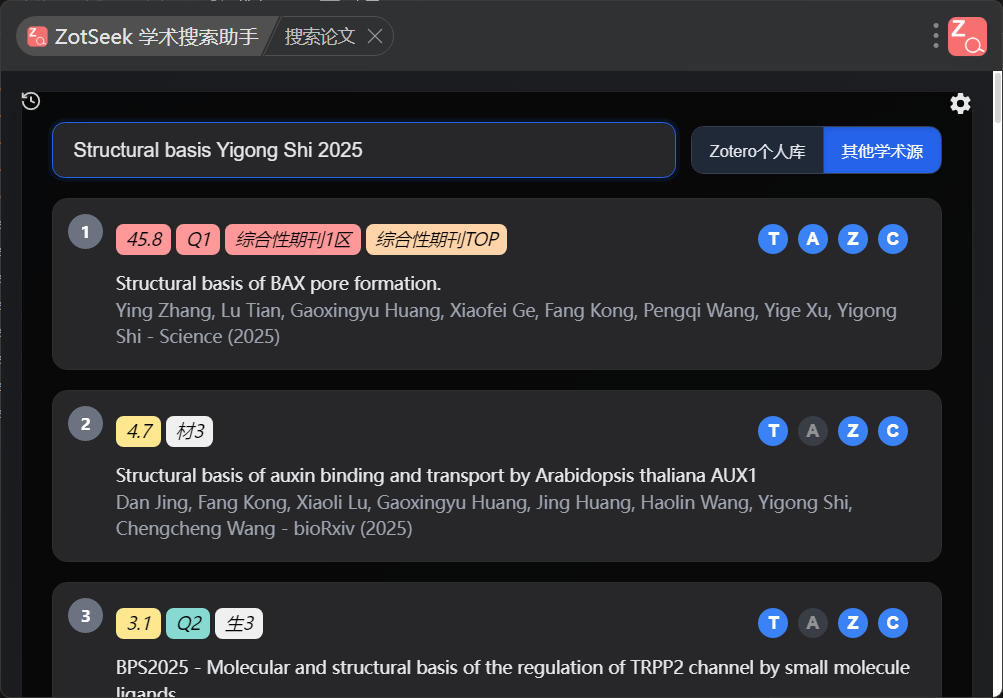Image resolution: width=1003 pixels, height=698 pixels.
Task: Click the 4.7 impact factor badge
Action: (x=138, y=431)
